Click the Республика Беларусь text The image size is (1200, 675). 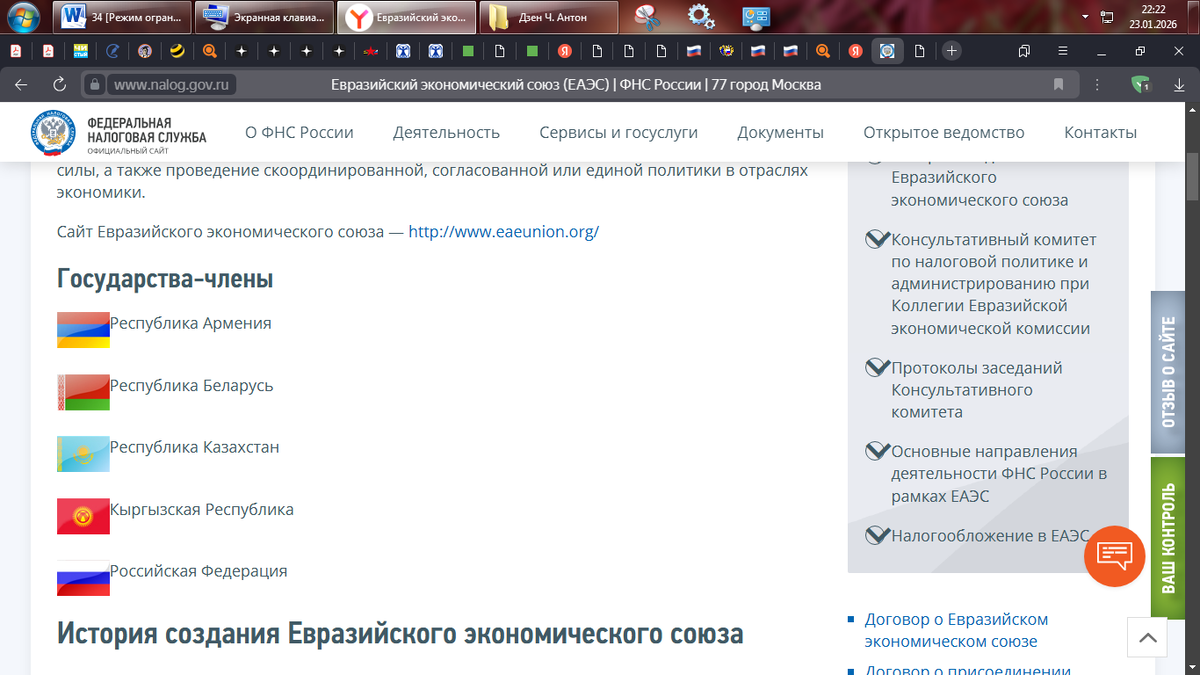[191, 386]
